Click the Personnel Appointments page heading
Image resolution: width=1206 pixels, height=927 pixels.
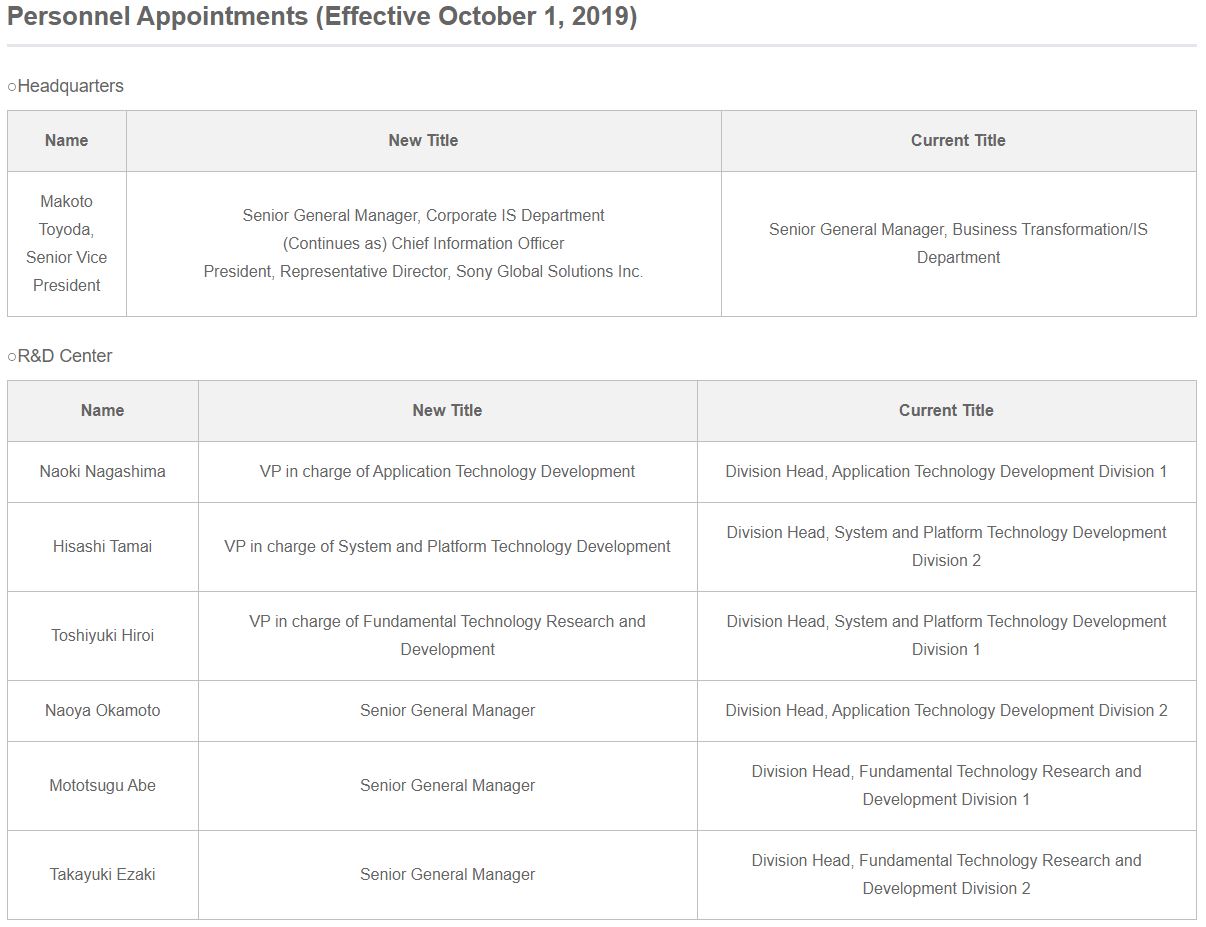click(322, 17)
